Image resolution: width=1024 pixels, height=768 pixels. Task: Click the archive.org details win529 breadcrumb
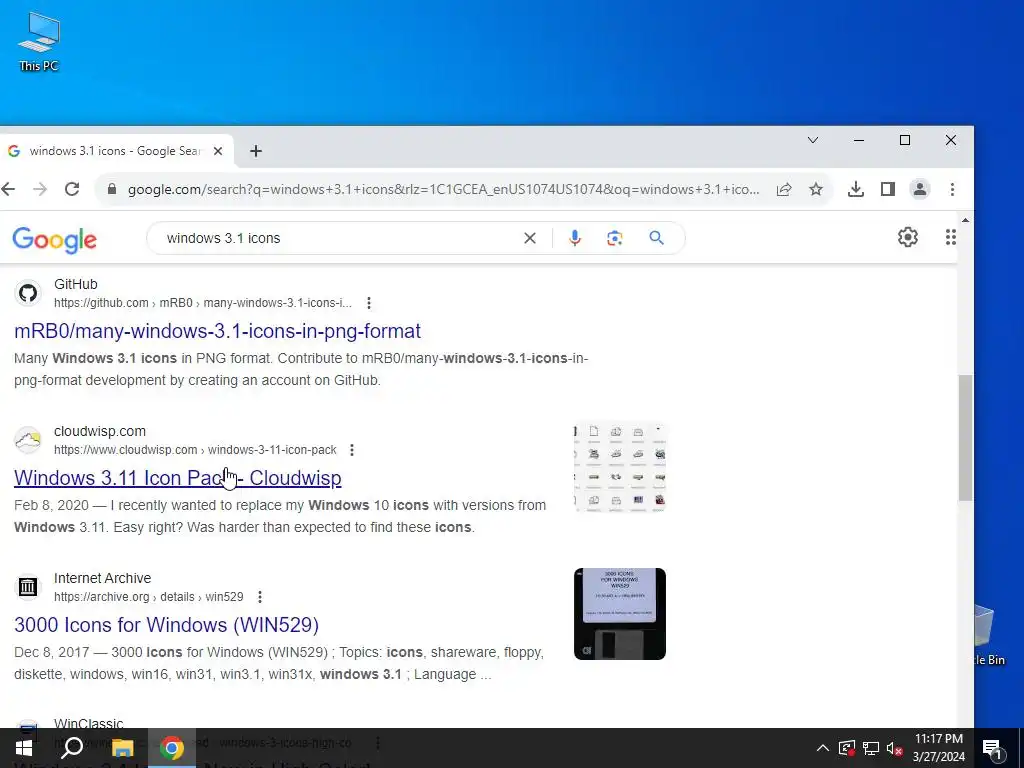coord(148,597)
